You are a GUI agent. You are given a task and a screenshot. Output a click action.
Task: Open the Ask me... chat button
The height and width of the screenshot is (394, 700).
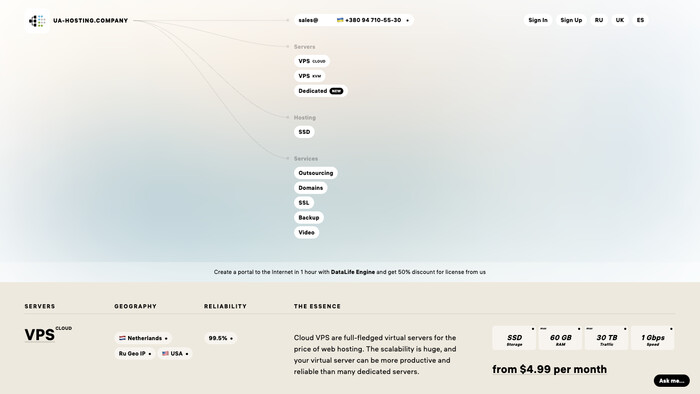coord(671,381)
